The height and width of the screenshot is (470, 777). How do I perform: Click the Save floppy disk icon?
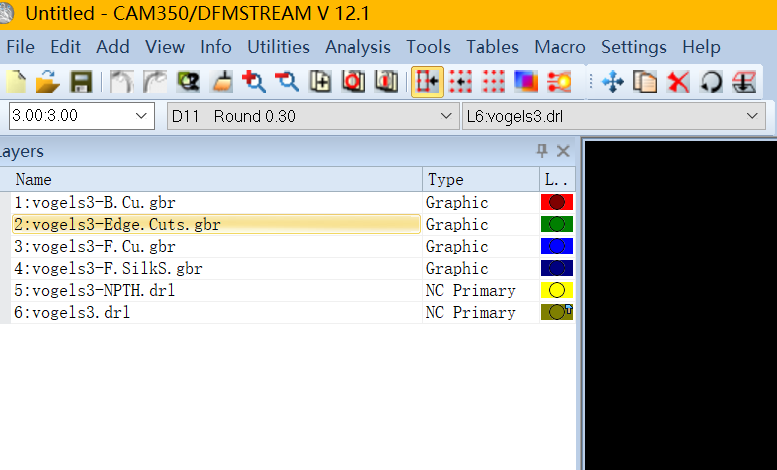point(81,81)
